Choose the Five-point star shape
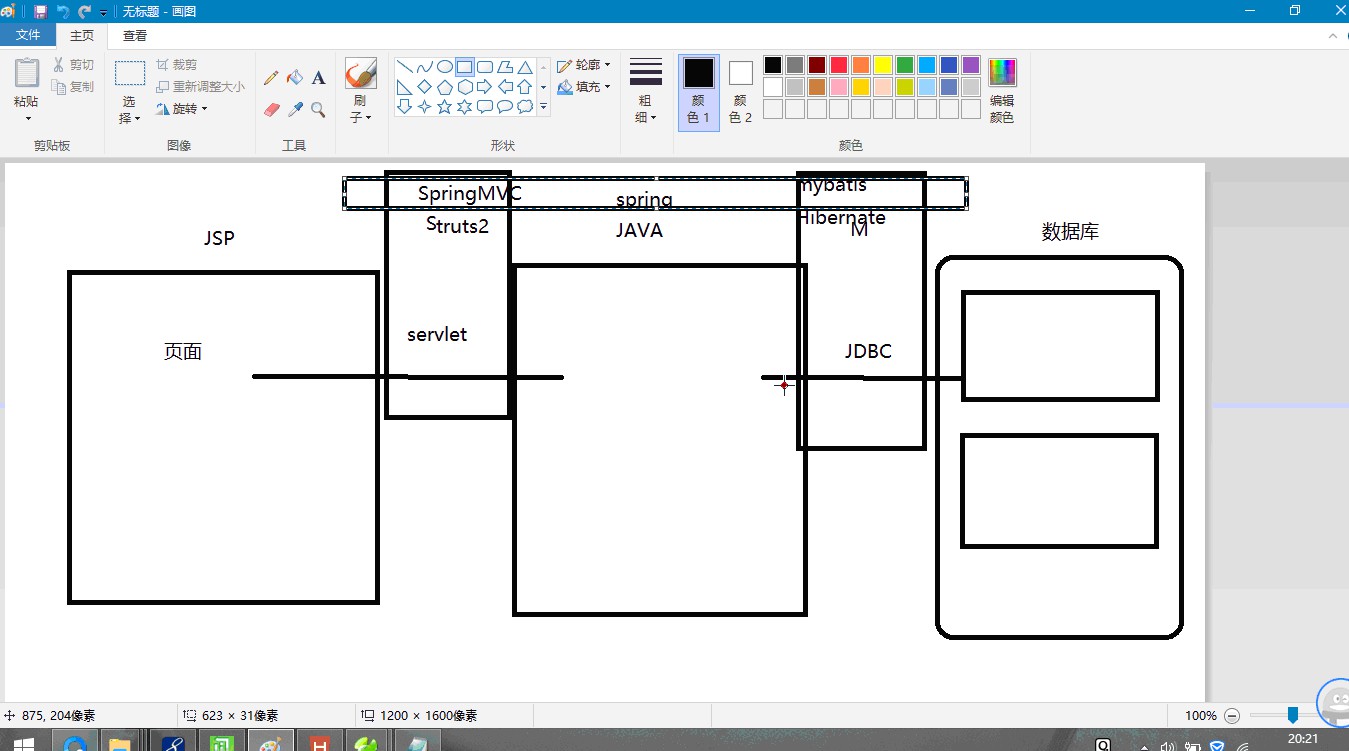Screen dimensions: 1349x751 coord(444,106)
